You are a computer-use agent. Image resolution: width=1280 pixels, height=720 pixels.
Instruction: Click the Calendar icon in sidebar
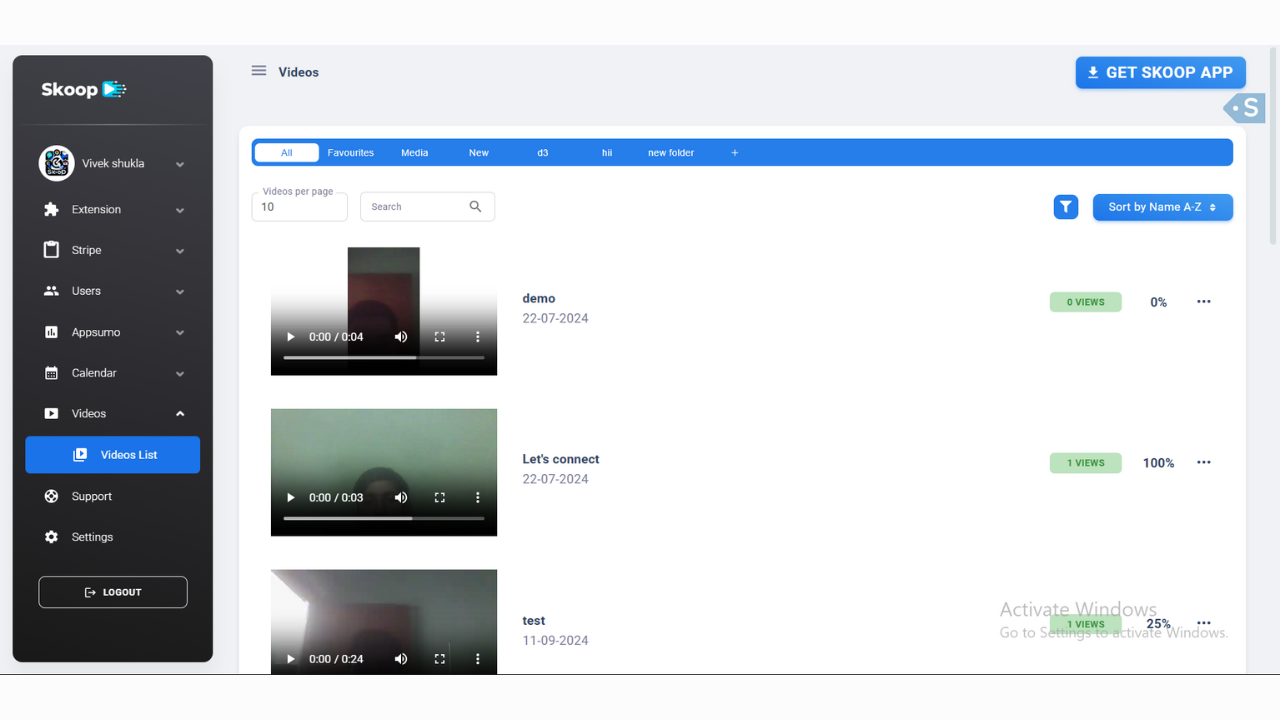click(x=51, y=373)
